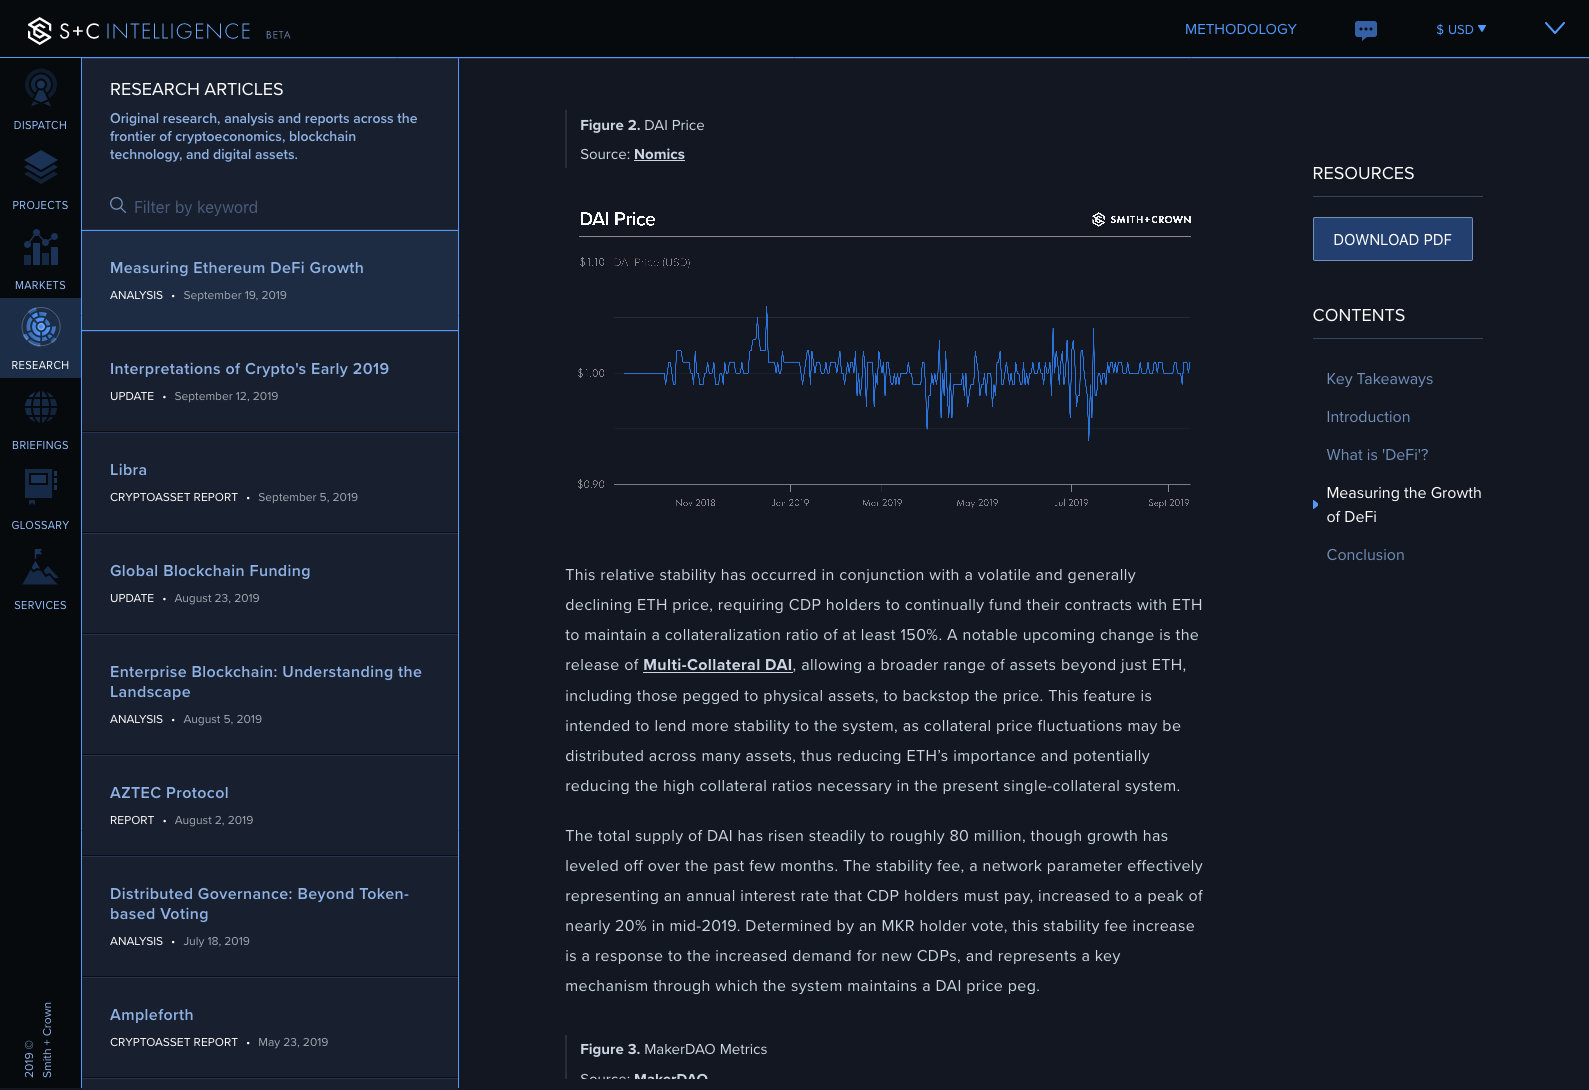Open the Briefings globe icon
The width and height of the screenshot is (1589, 1090).
pyautogui.click(x=40, y=407)
